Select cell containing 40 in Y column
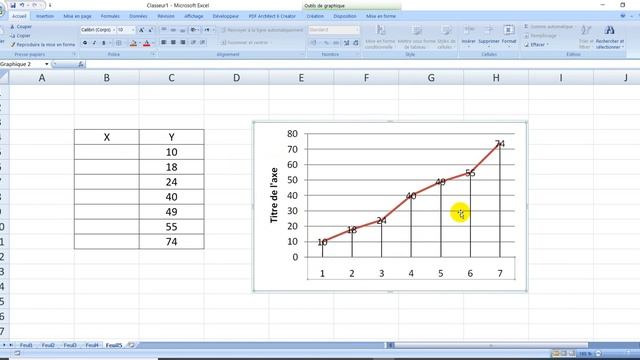Viewport: 640px width, 360px height. point(171,197)
